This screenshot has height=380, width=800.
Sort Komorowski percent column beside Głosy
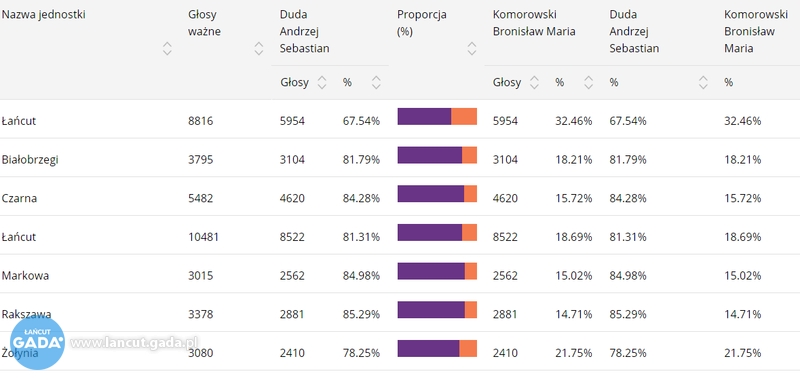[589, 82]
